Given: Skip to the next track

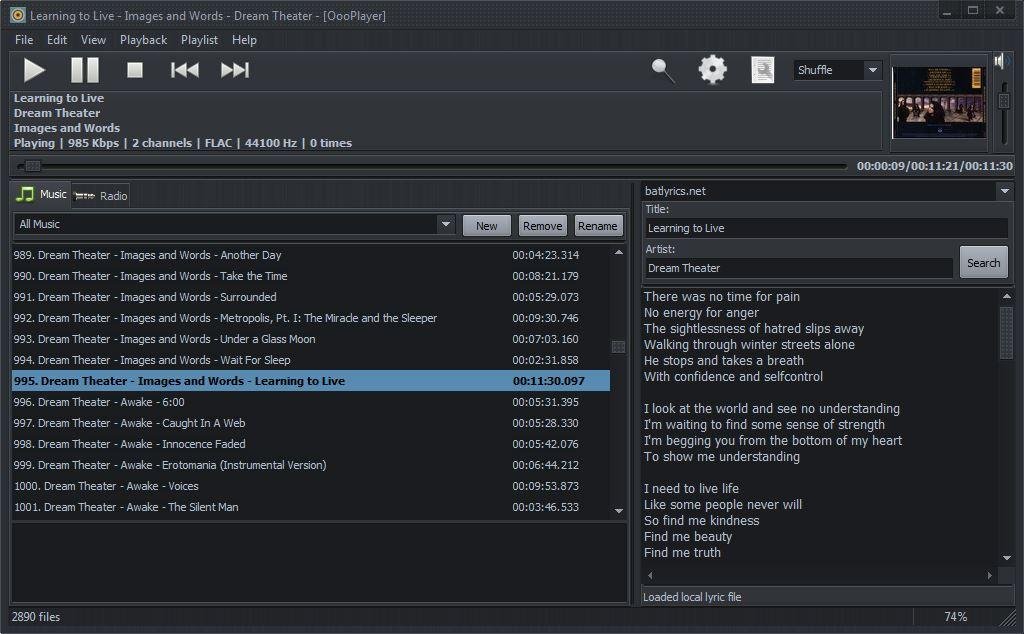Looking at the screenshot, I should (x=235, y=70).
